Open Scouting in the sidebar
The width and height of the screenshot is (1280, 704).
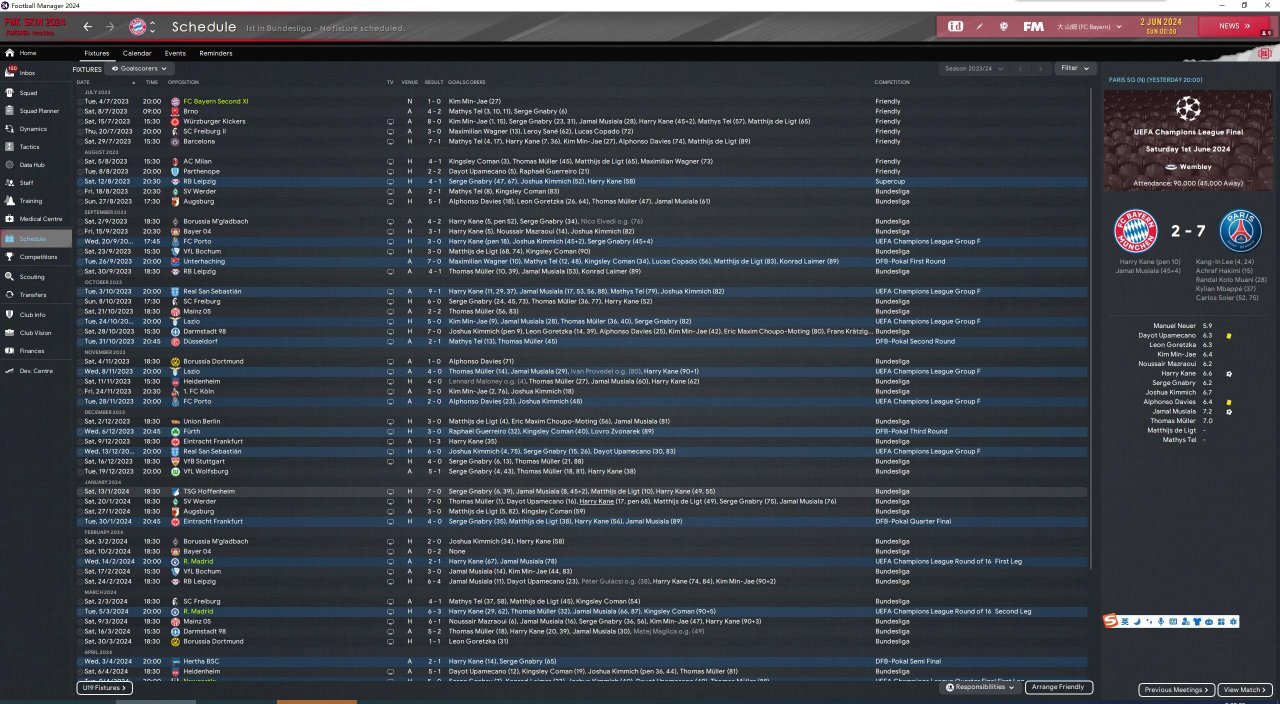pos(36,277)
